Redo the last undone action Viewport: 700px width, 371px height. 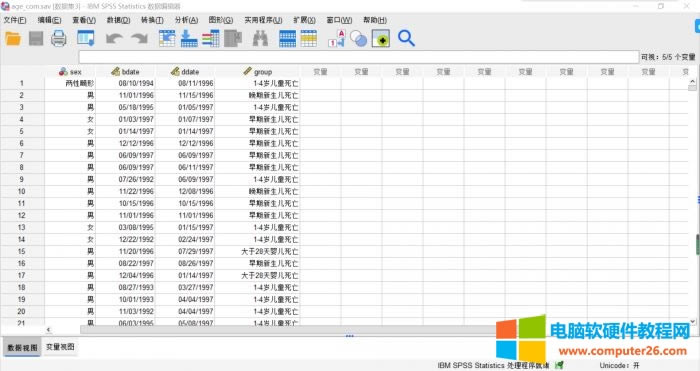pyautogui.click(x=139, y=39)
